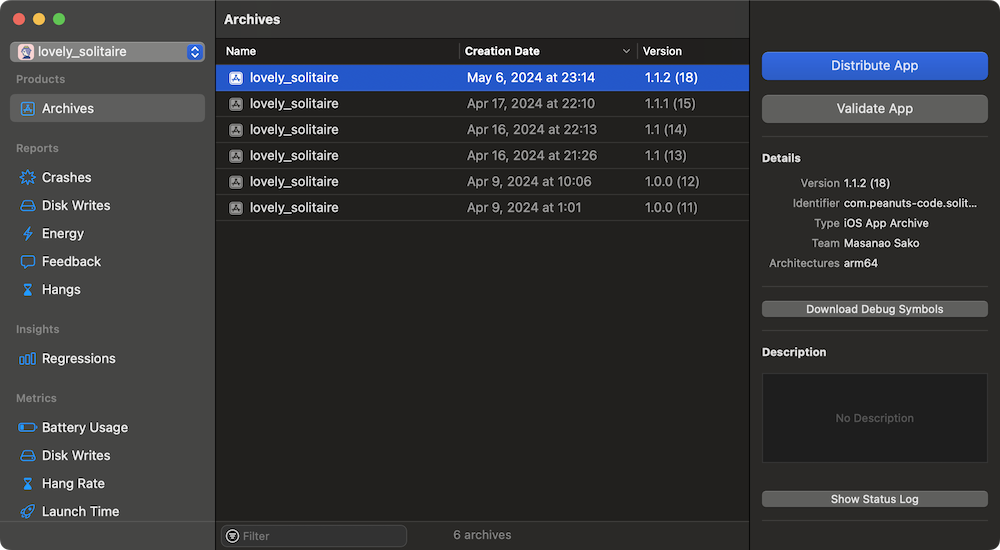
Task: Click the archive icon for version 1.1 (13)
Action: 236,156
